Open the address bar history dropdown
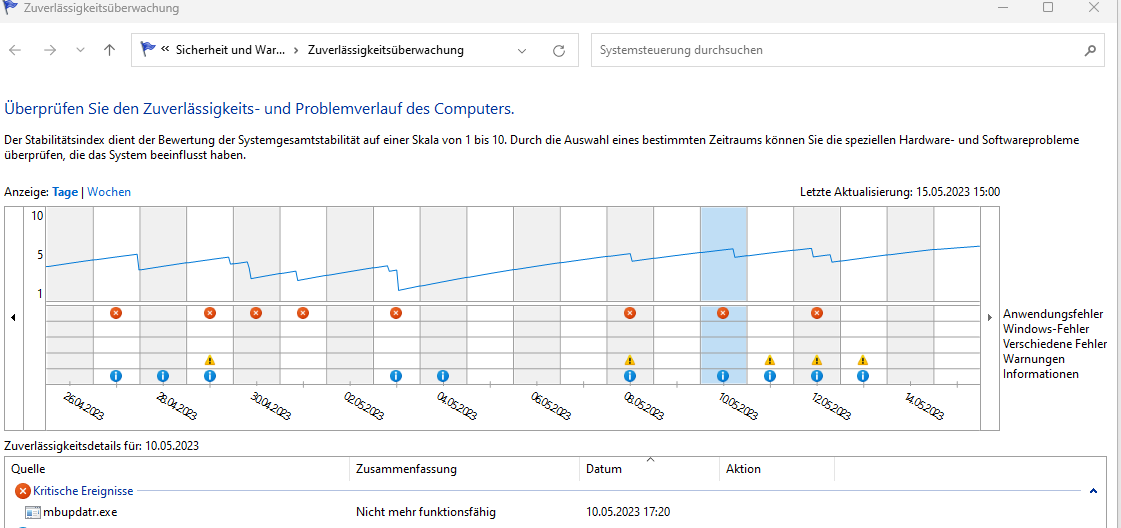The image size is (1121, 528). [x=522, y=50]
